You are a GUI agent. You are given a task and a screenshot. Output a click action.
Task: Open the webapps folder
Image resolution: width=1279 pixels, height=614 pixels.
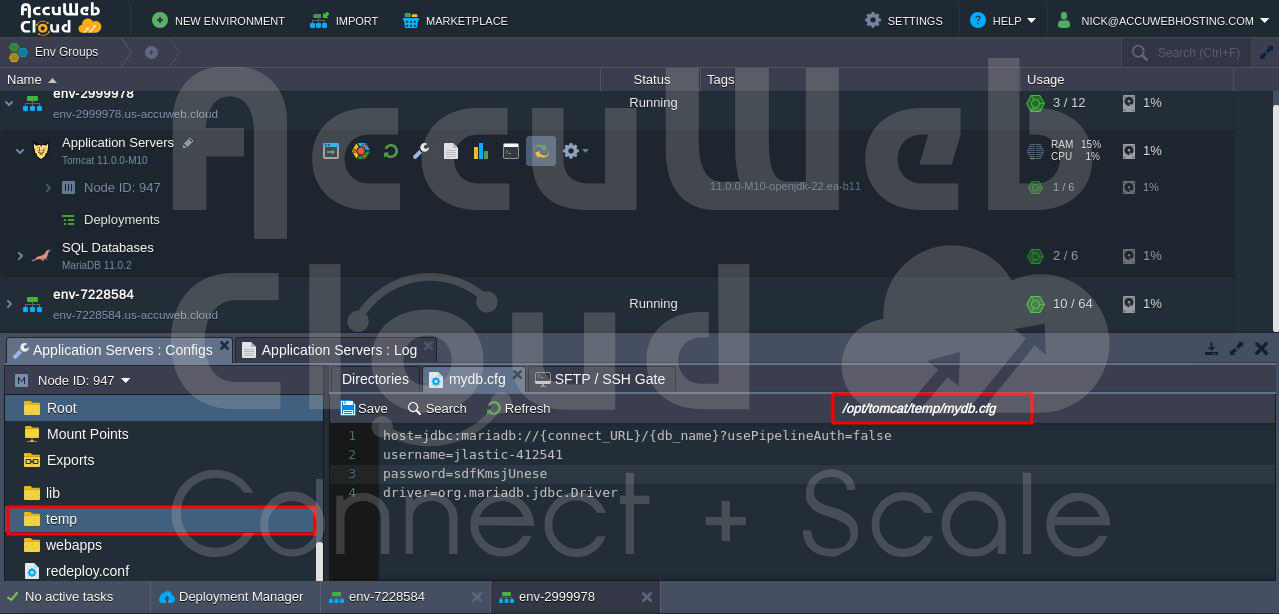pos(73,545)
